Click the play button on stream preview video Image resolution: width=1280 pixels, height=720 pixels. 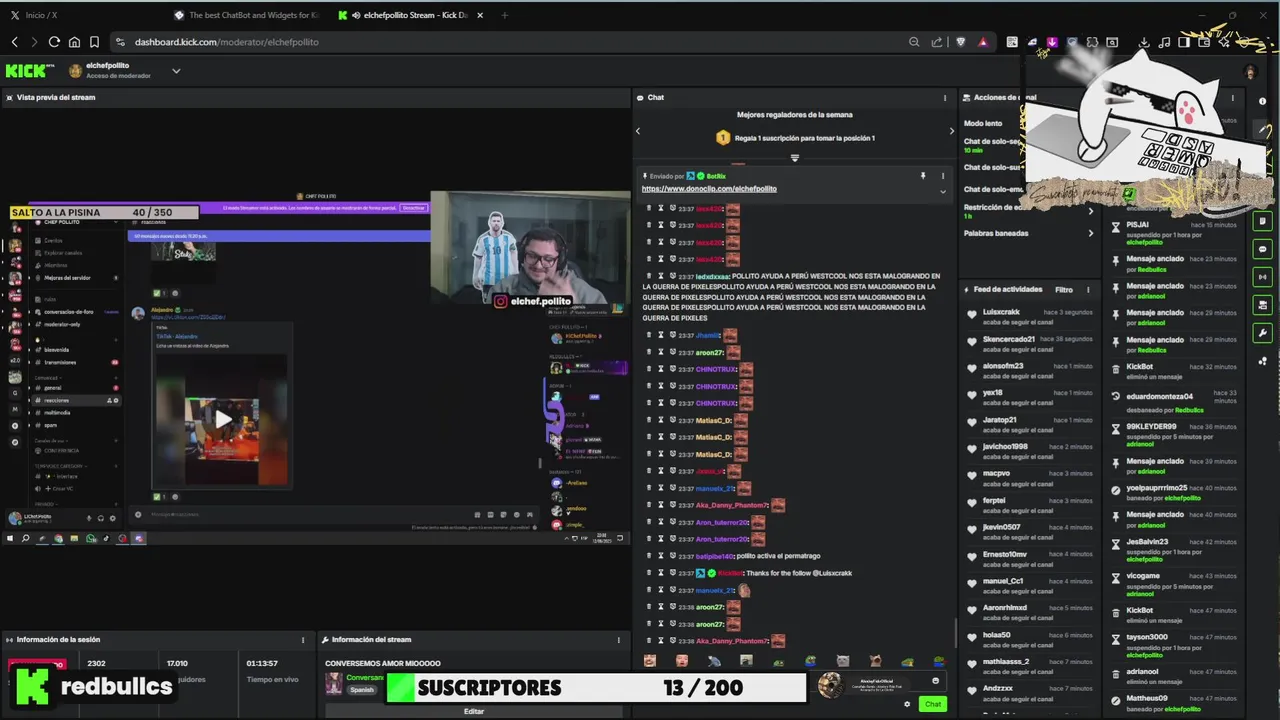click(222, 418)
